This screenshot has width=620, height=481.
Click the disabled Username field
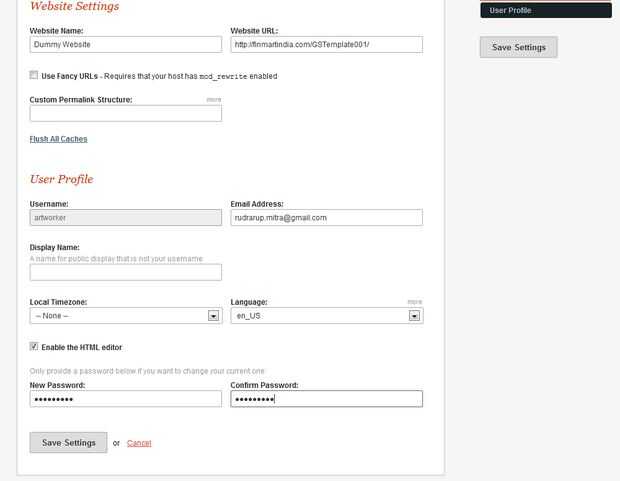(x=126, y=218)
